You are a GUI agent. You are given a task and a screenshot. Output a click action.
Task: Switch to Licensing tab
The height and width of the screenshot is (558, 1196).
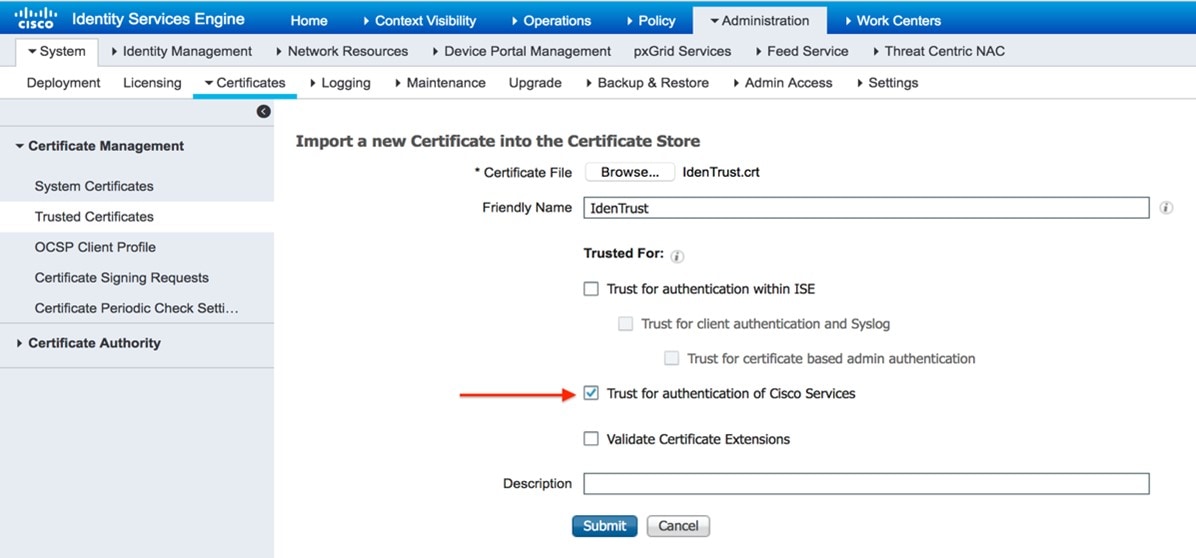pos(153,83)
